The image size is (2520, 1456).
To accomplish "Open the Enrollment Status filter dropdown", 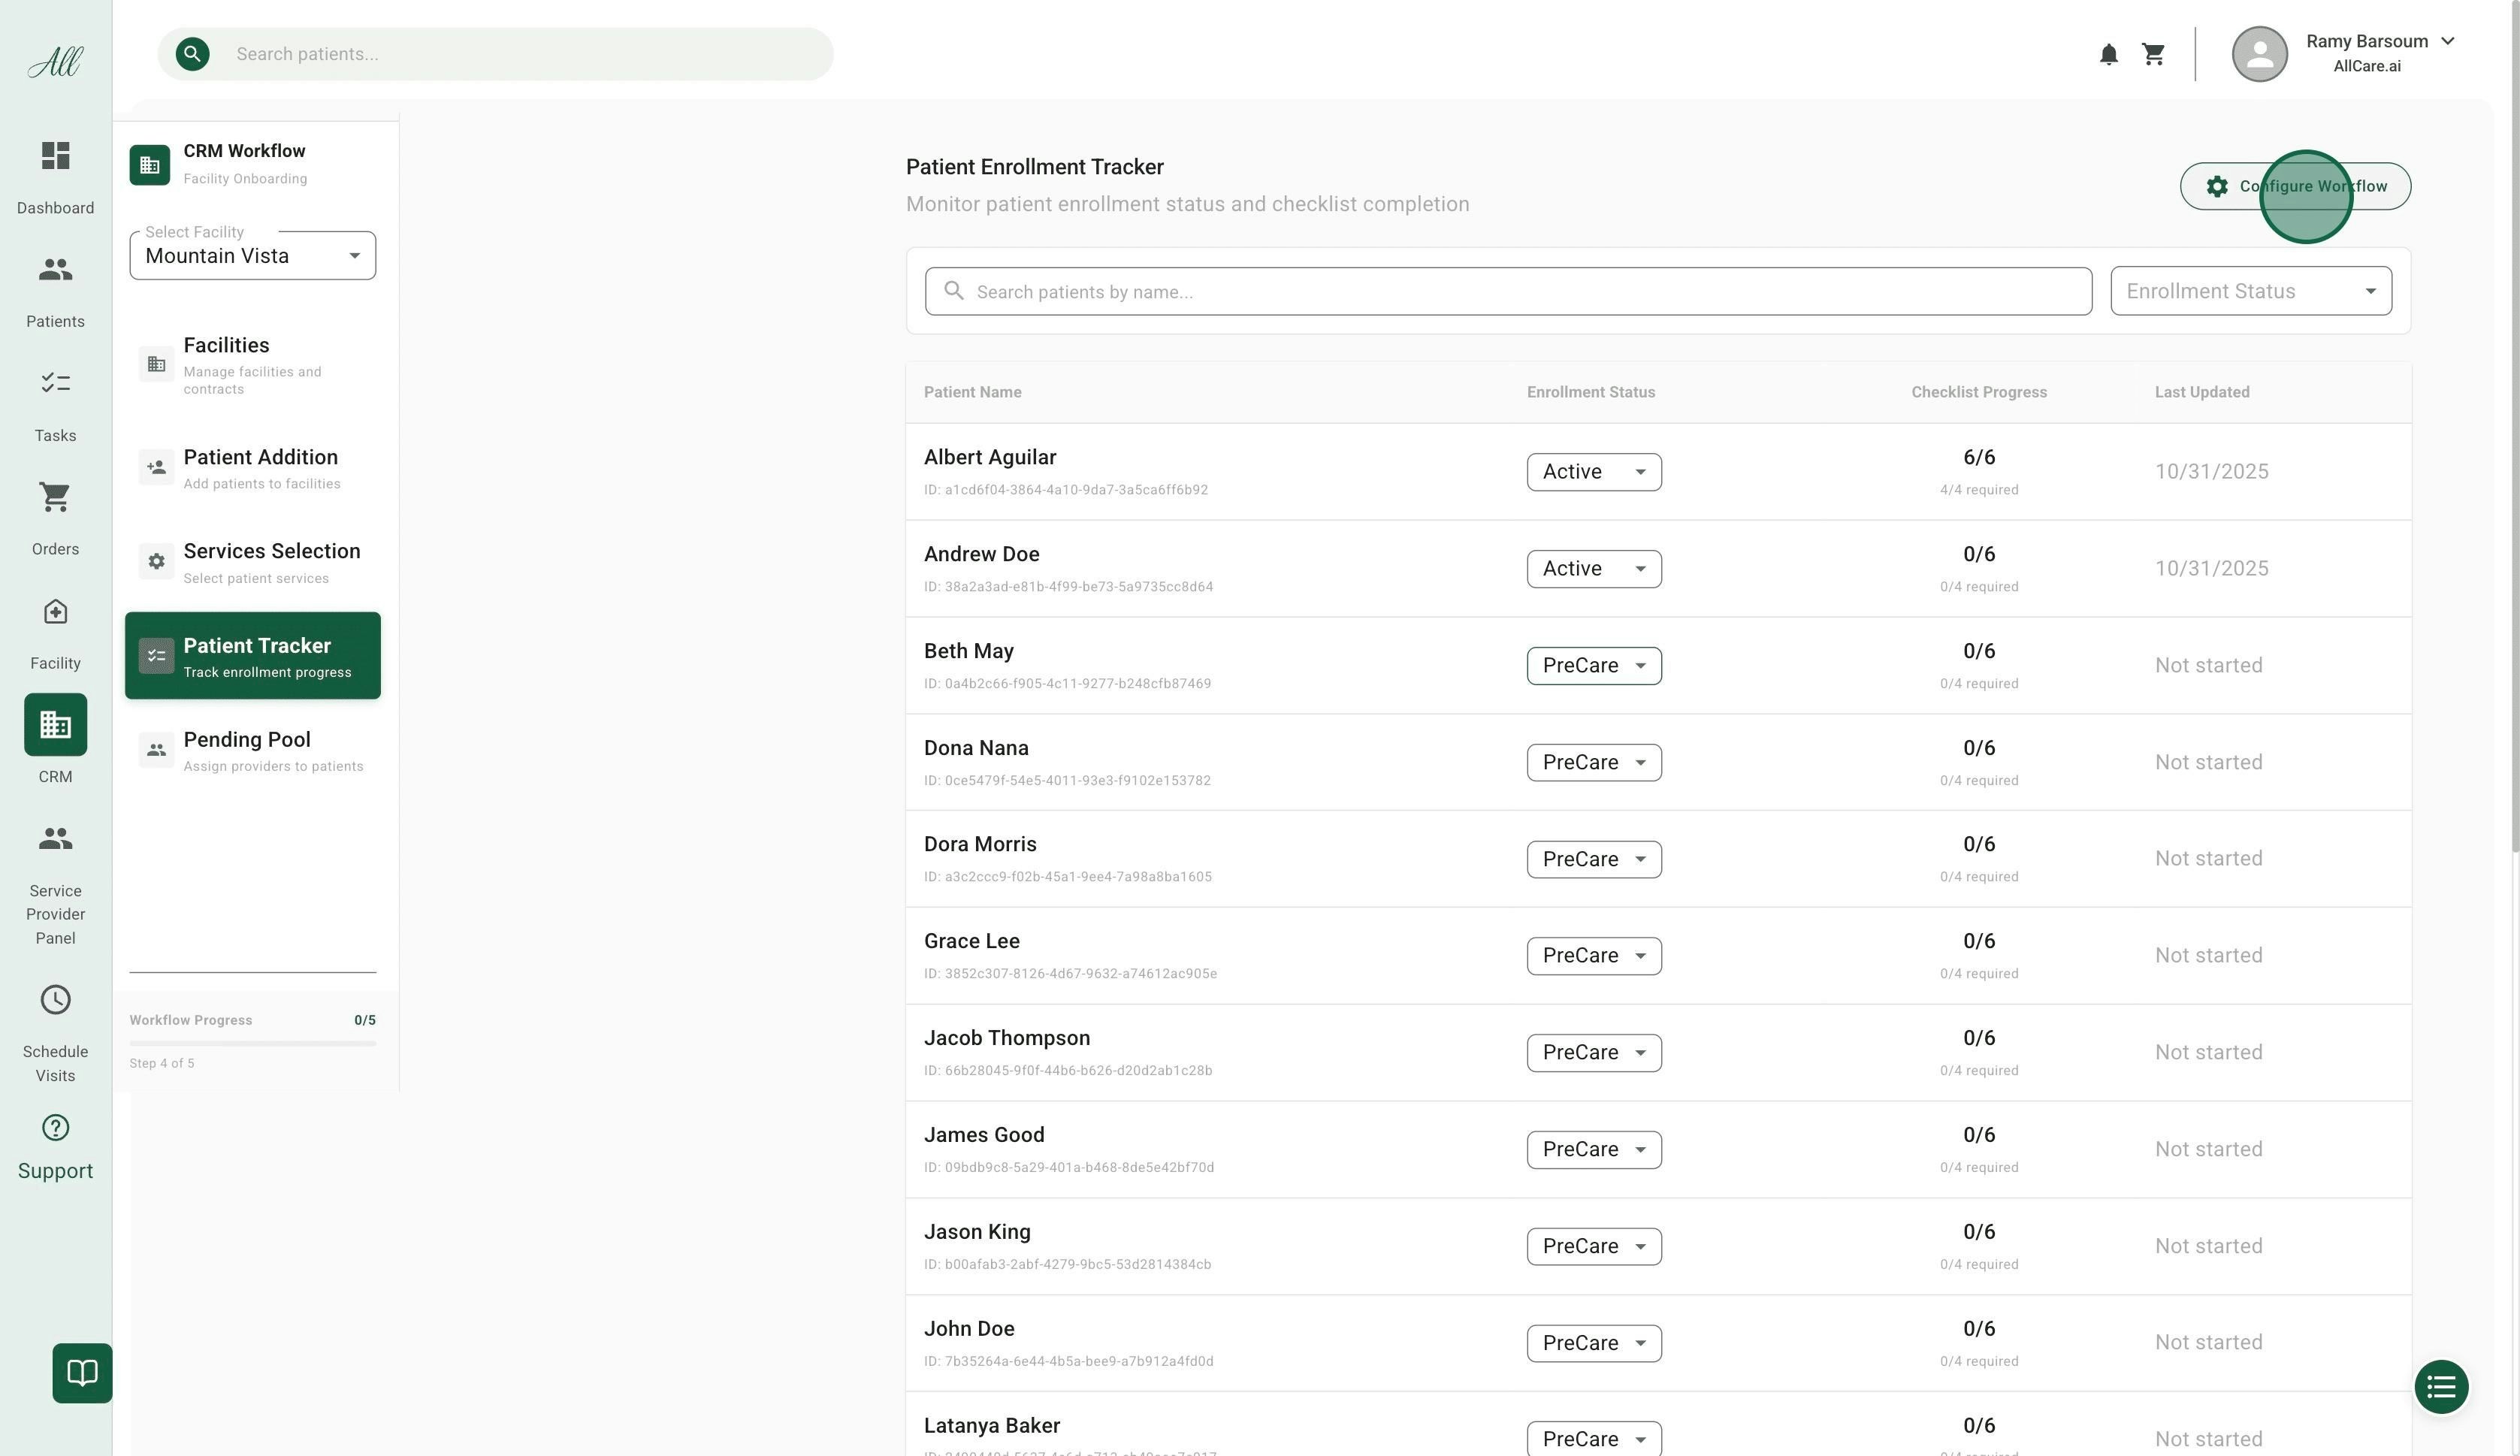I will 2250,291.
